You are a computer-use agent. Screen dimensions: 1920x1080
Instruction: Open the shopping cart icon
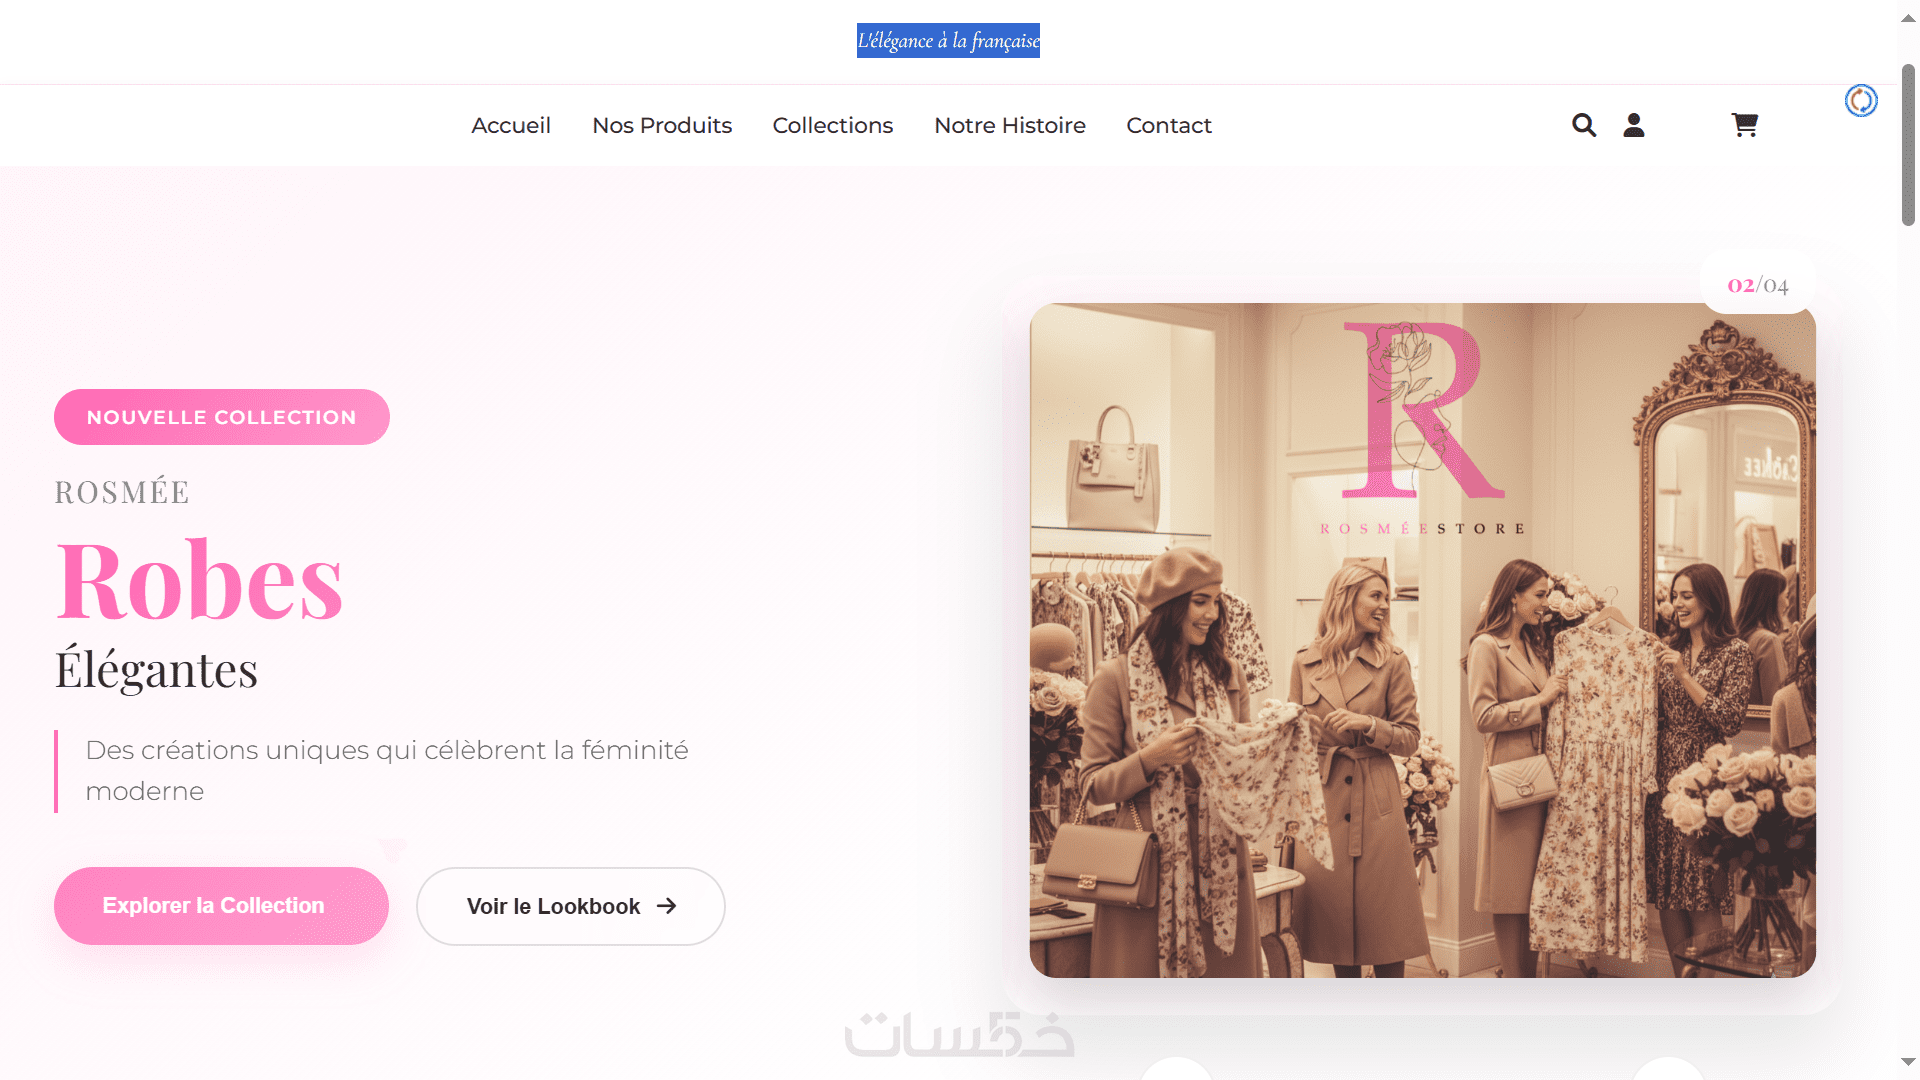1744,125
